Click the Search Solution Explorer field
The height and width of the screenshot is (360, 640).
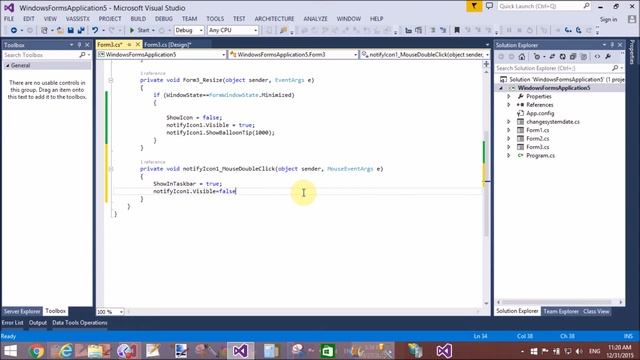tap(554, 68)
